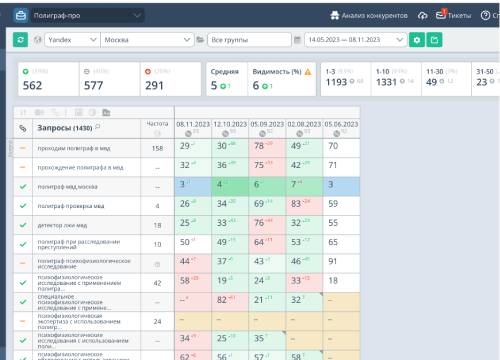Select query детектор лжи мвд
This screenshot has height=360, width=500.
pyautogui.click(x=62, y=225)
